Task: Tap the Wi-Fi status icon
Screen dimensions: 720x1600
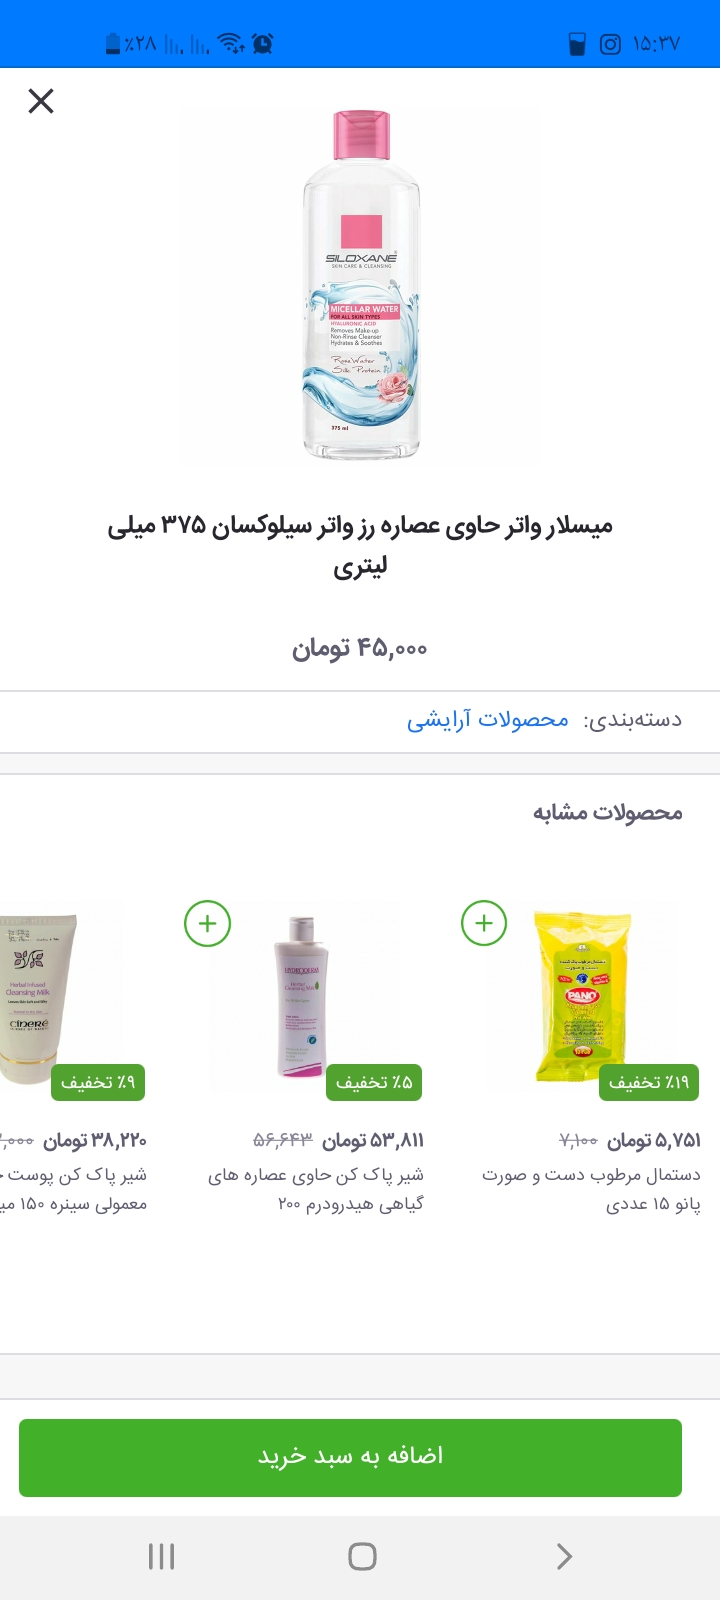Action: (x=231, y=43)
